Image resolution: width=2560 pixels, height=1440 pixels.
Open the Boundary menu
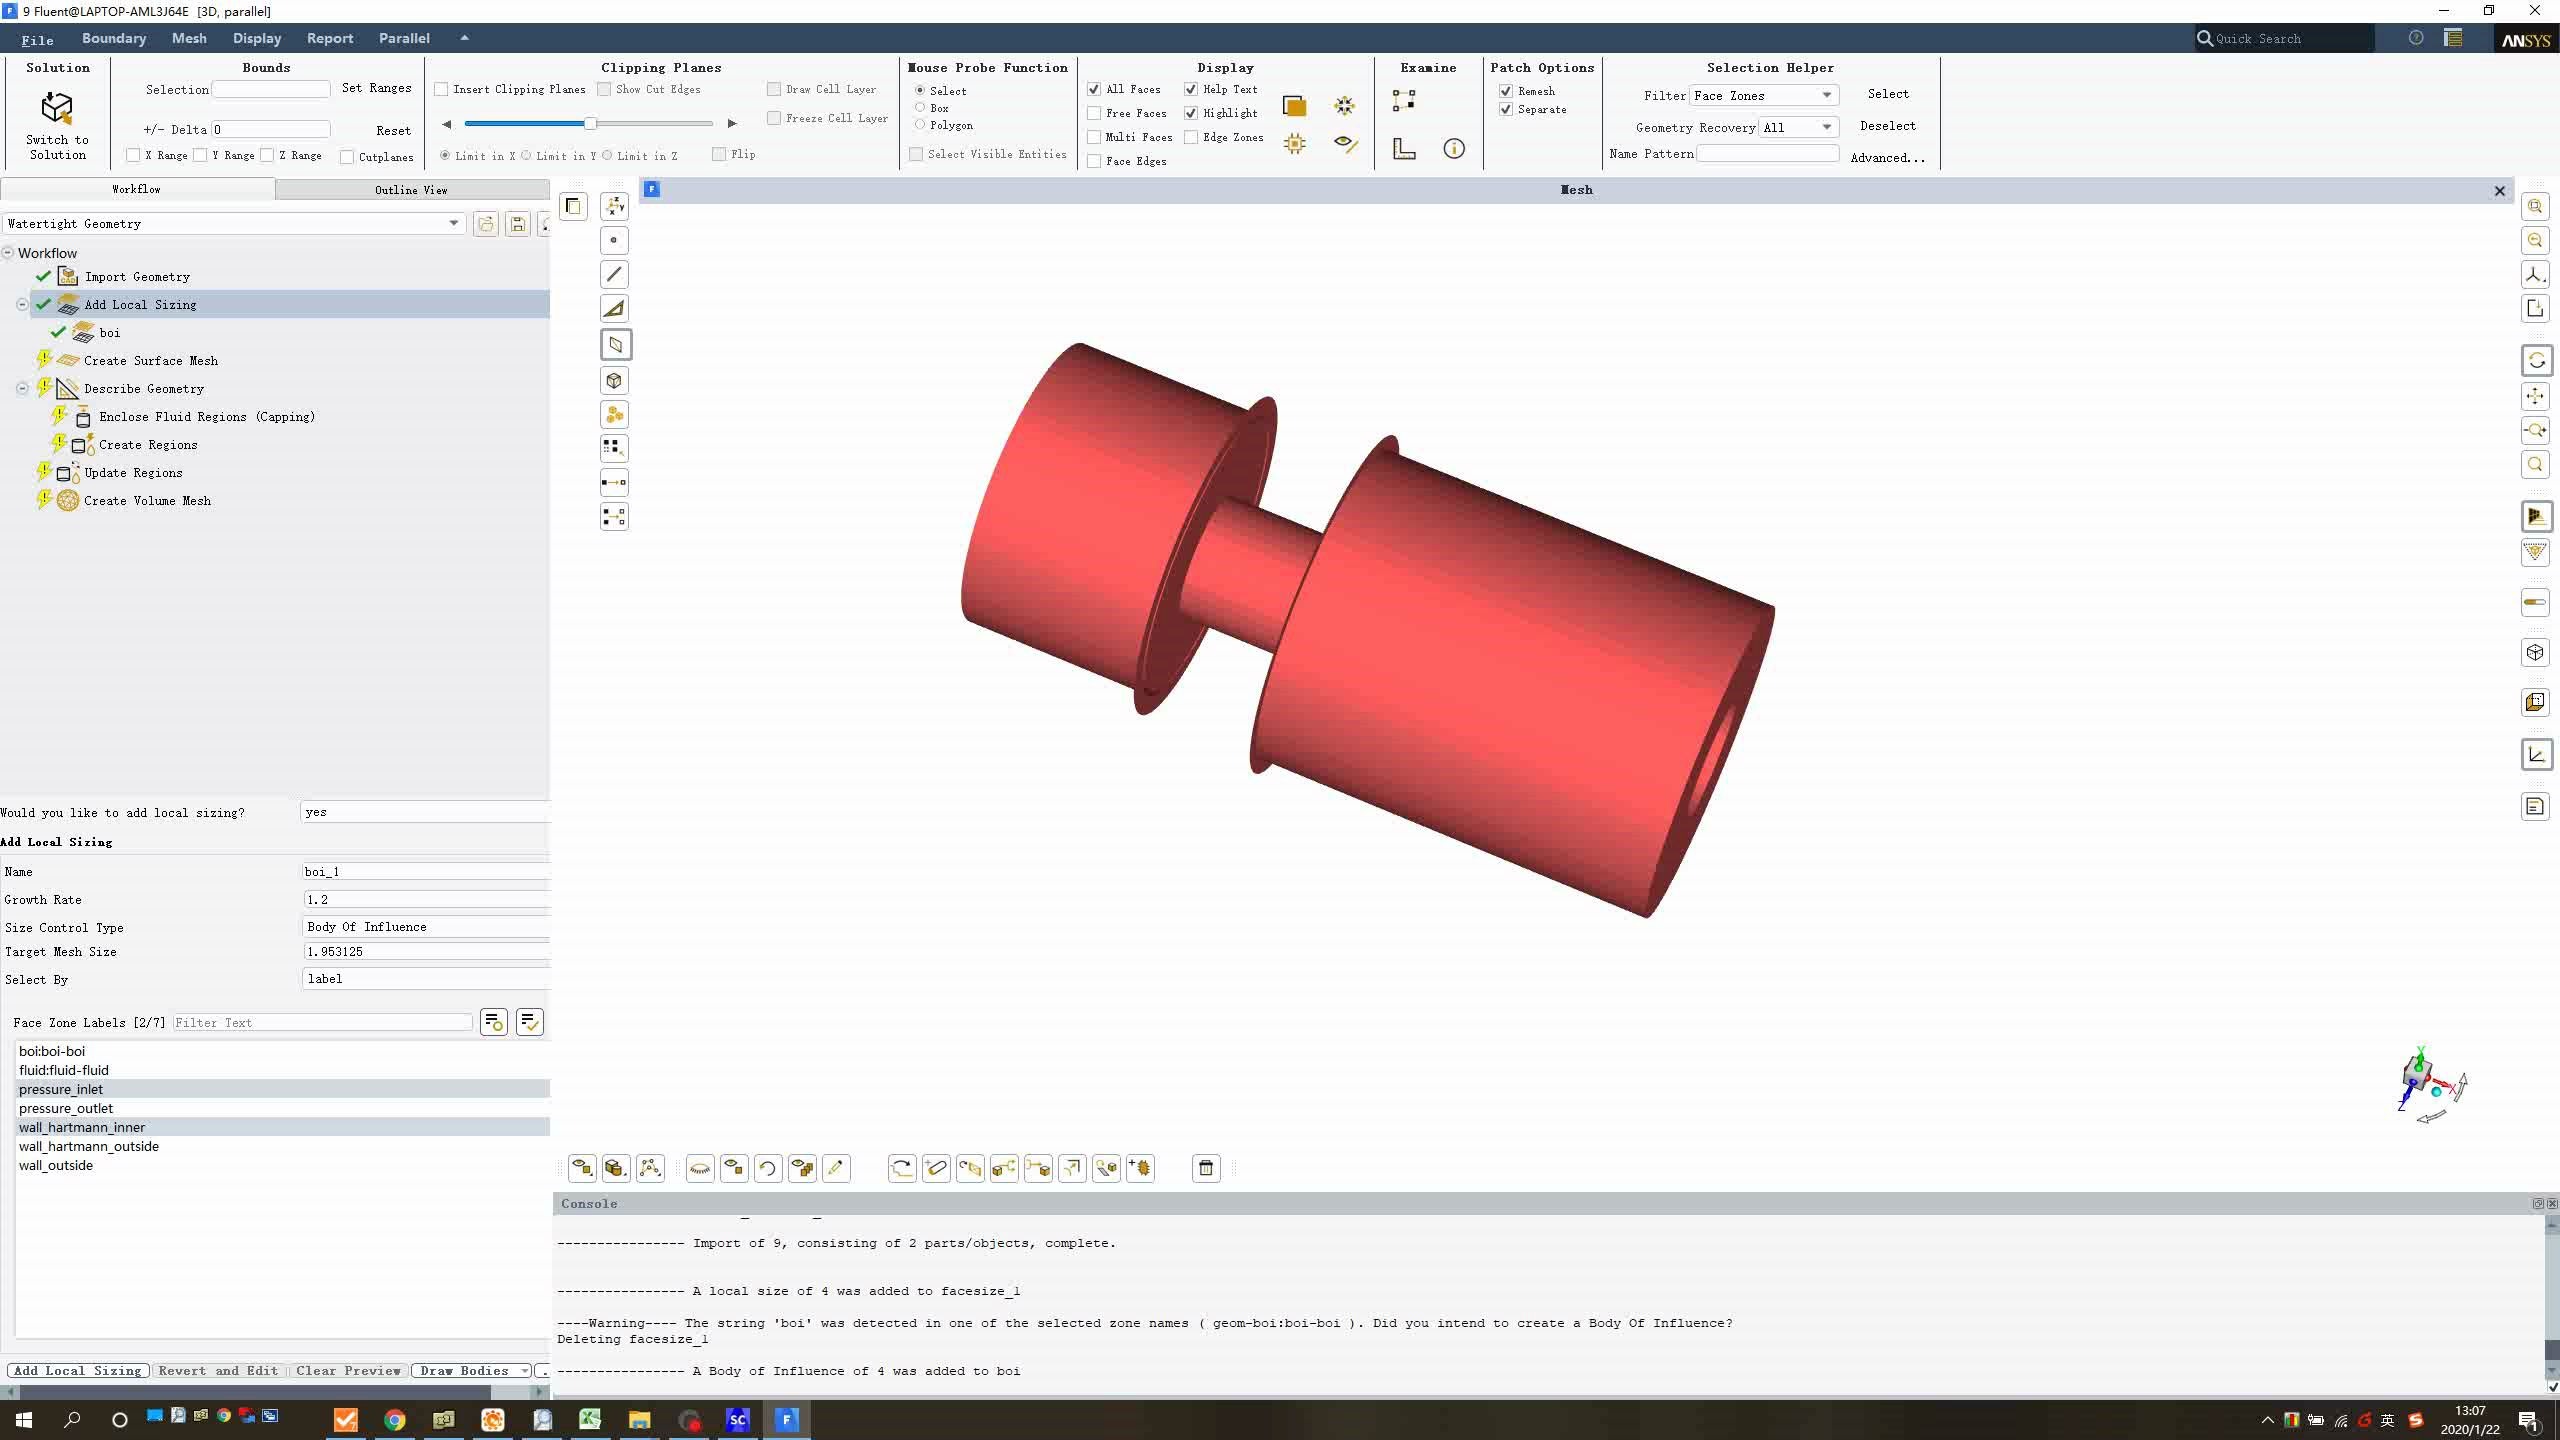(x=114, y=38)
